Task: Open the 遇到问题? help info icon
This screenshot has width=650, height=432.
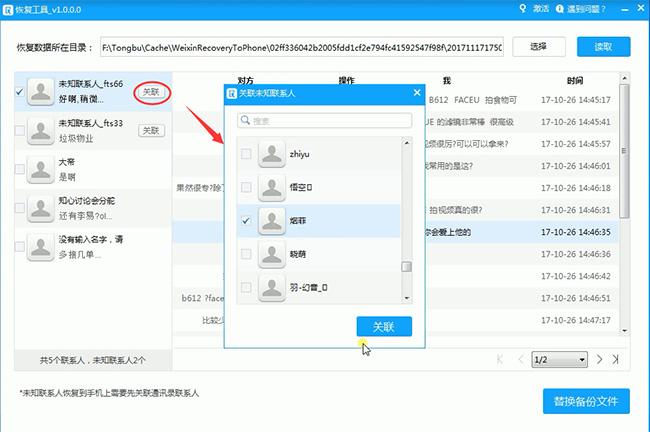Action: [560, 9]
